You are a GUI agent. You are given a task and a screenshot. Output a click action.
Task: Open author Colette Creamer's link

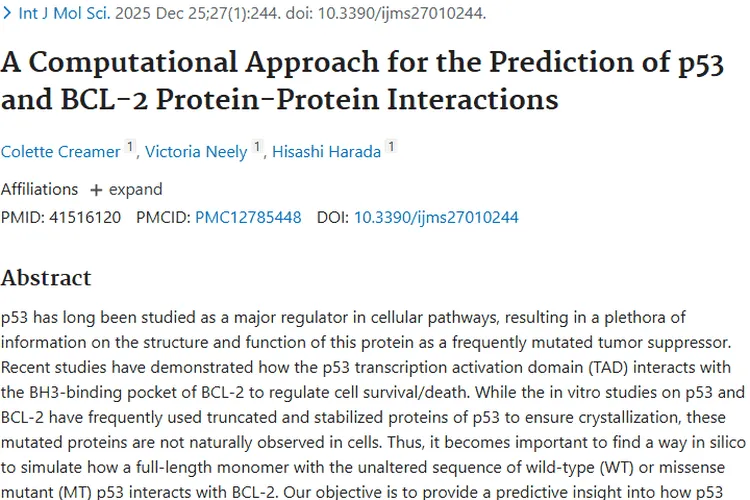point(60,152)
